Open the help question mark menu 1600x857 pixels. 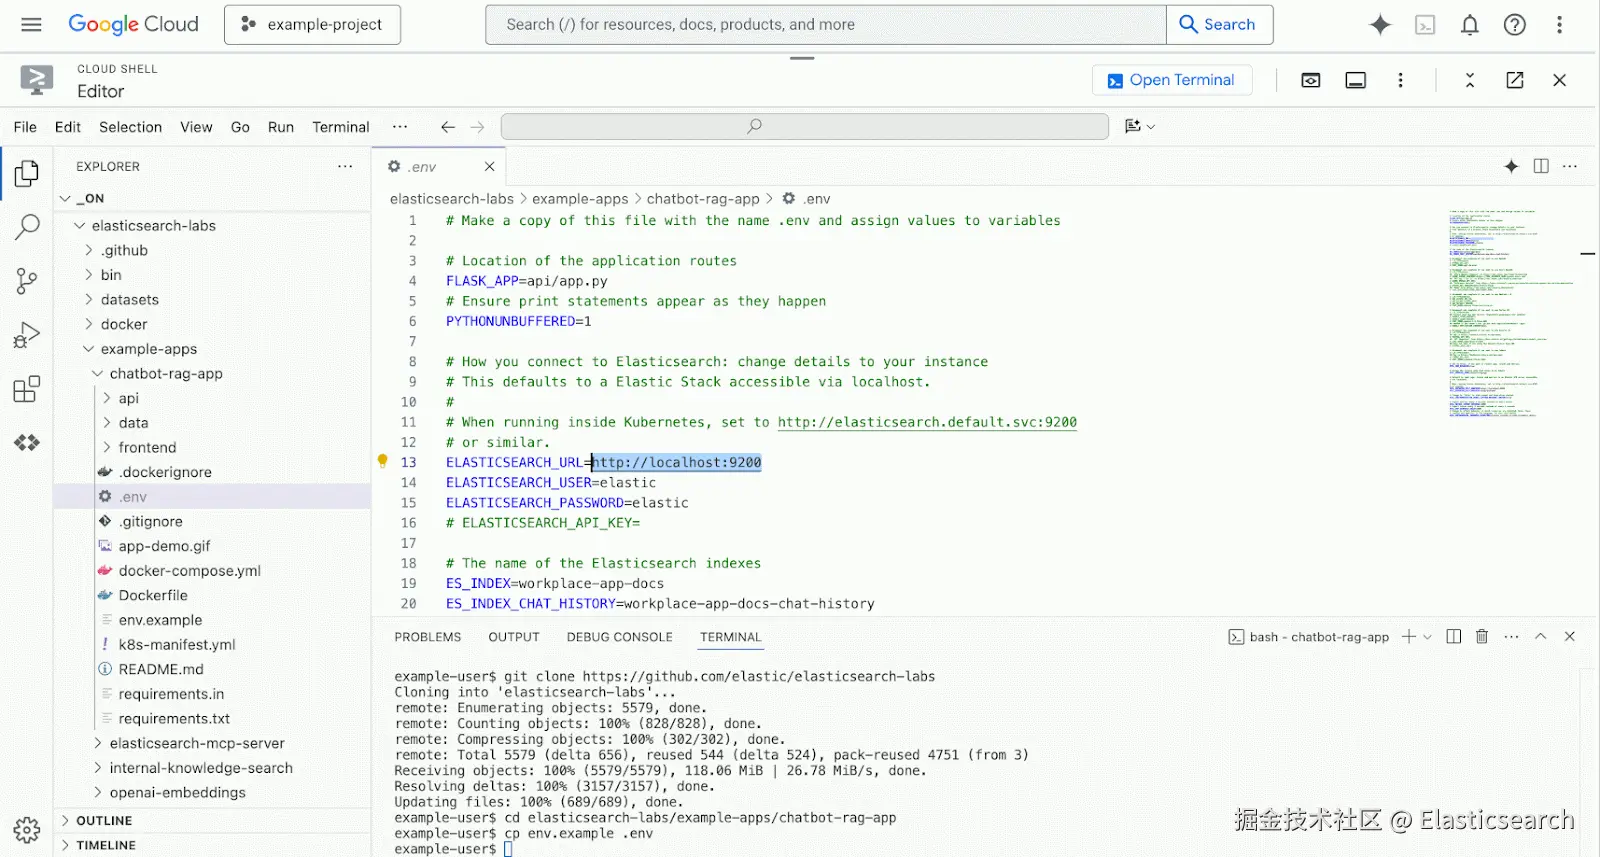click(x=1515, y=25)
